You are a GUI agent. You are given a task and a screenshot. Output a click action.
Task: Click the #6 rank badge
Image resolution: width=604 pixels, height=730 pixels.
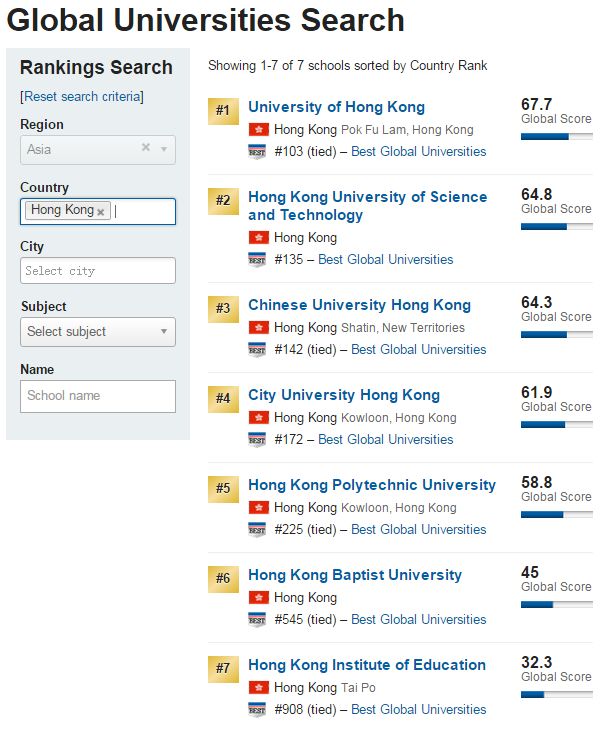coord(223,579)
